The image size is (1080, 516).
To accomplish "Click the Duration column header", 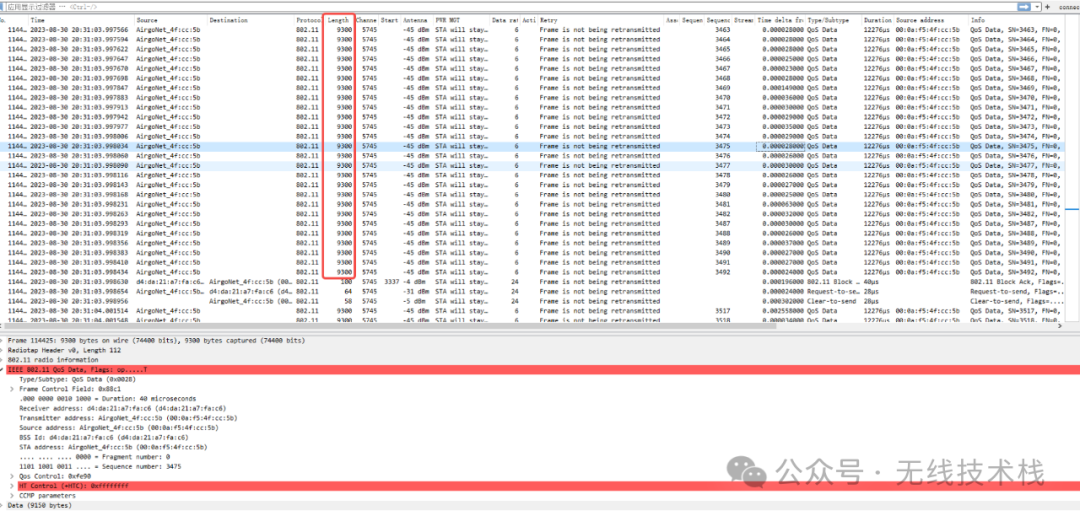I will pos(878,21).
